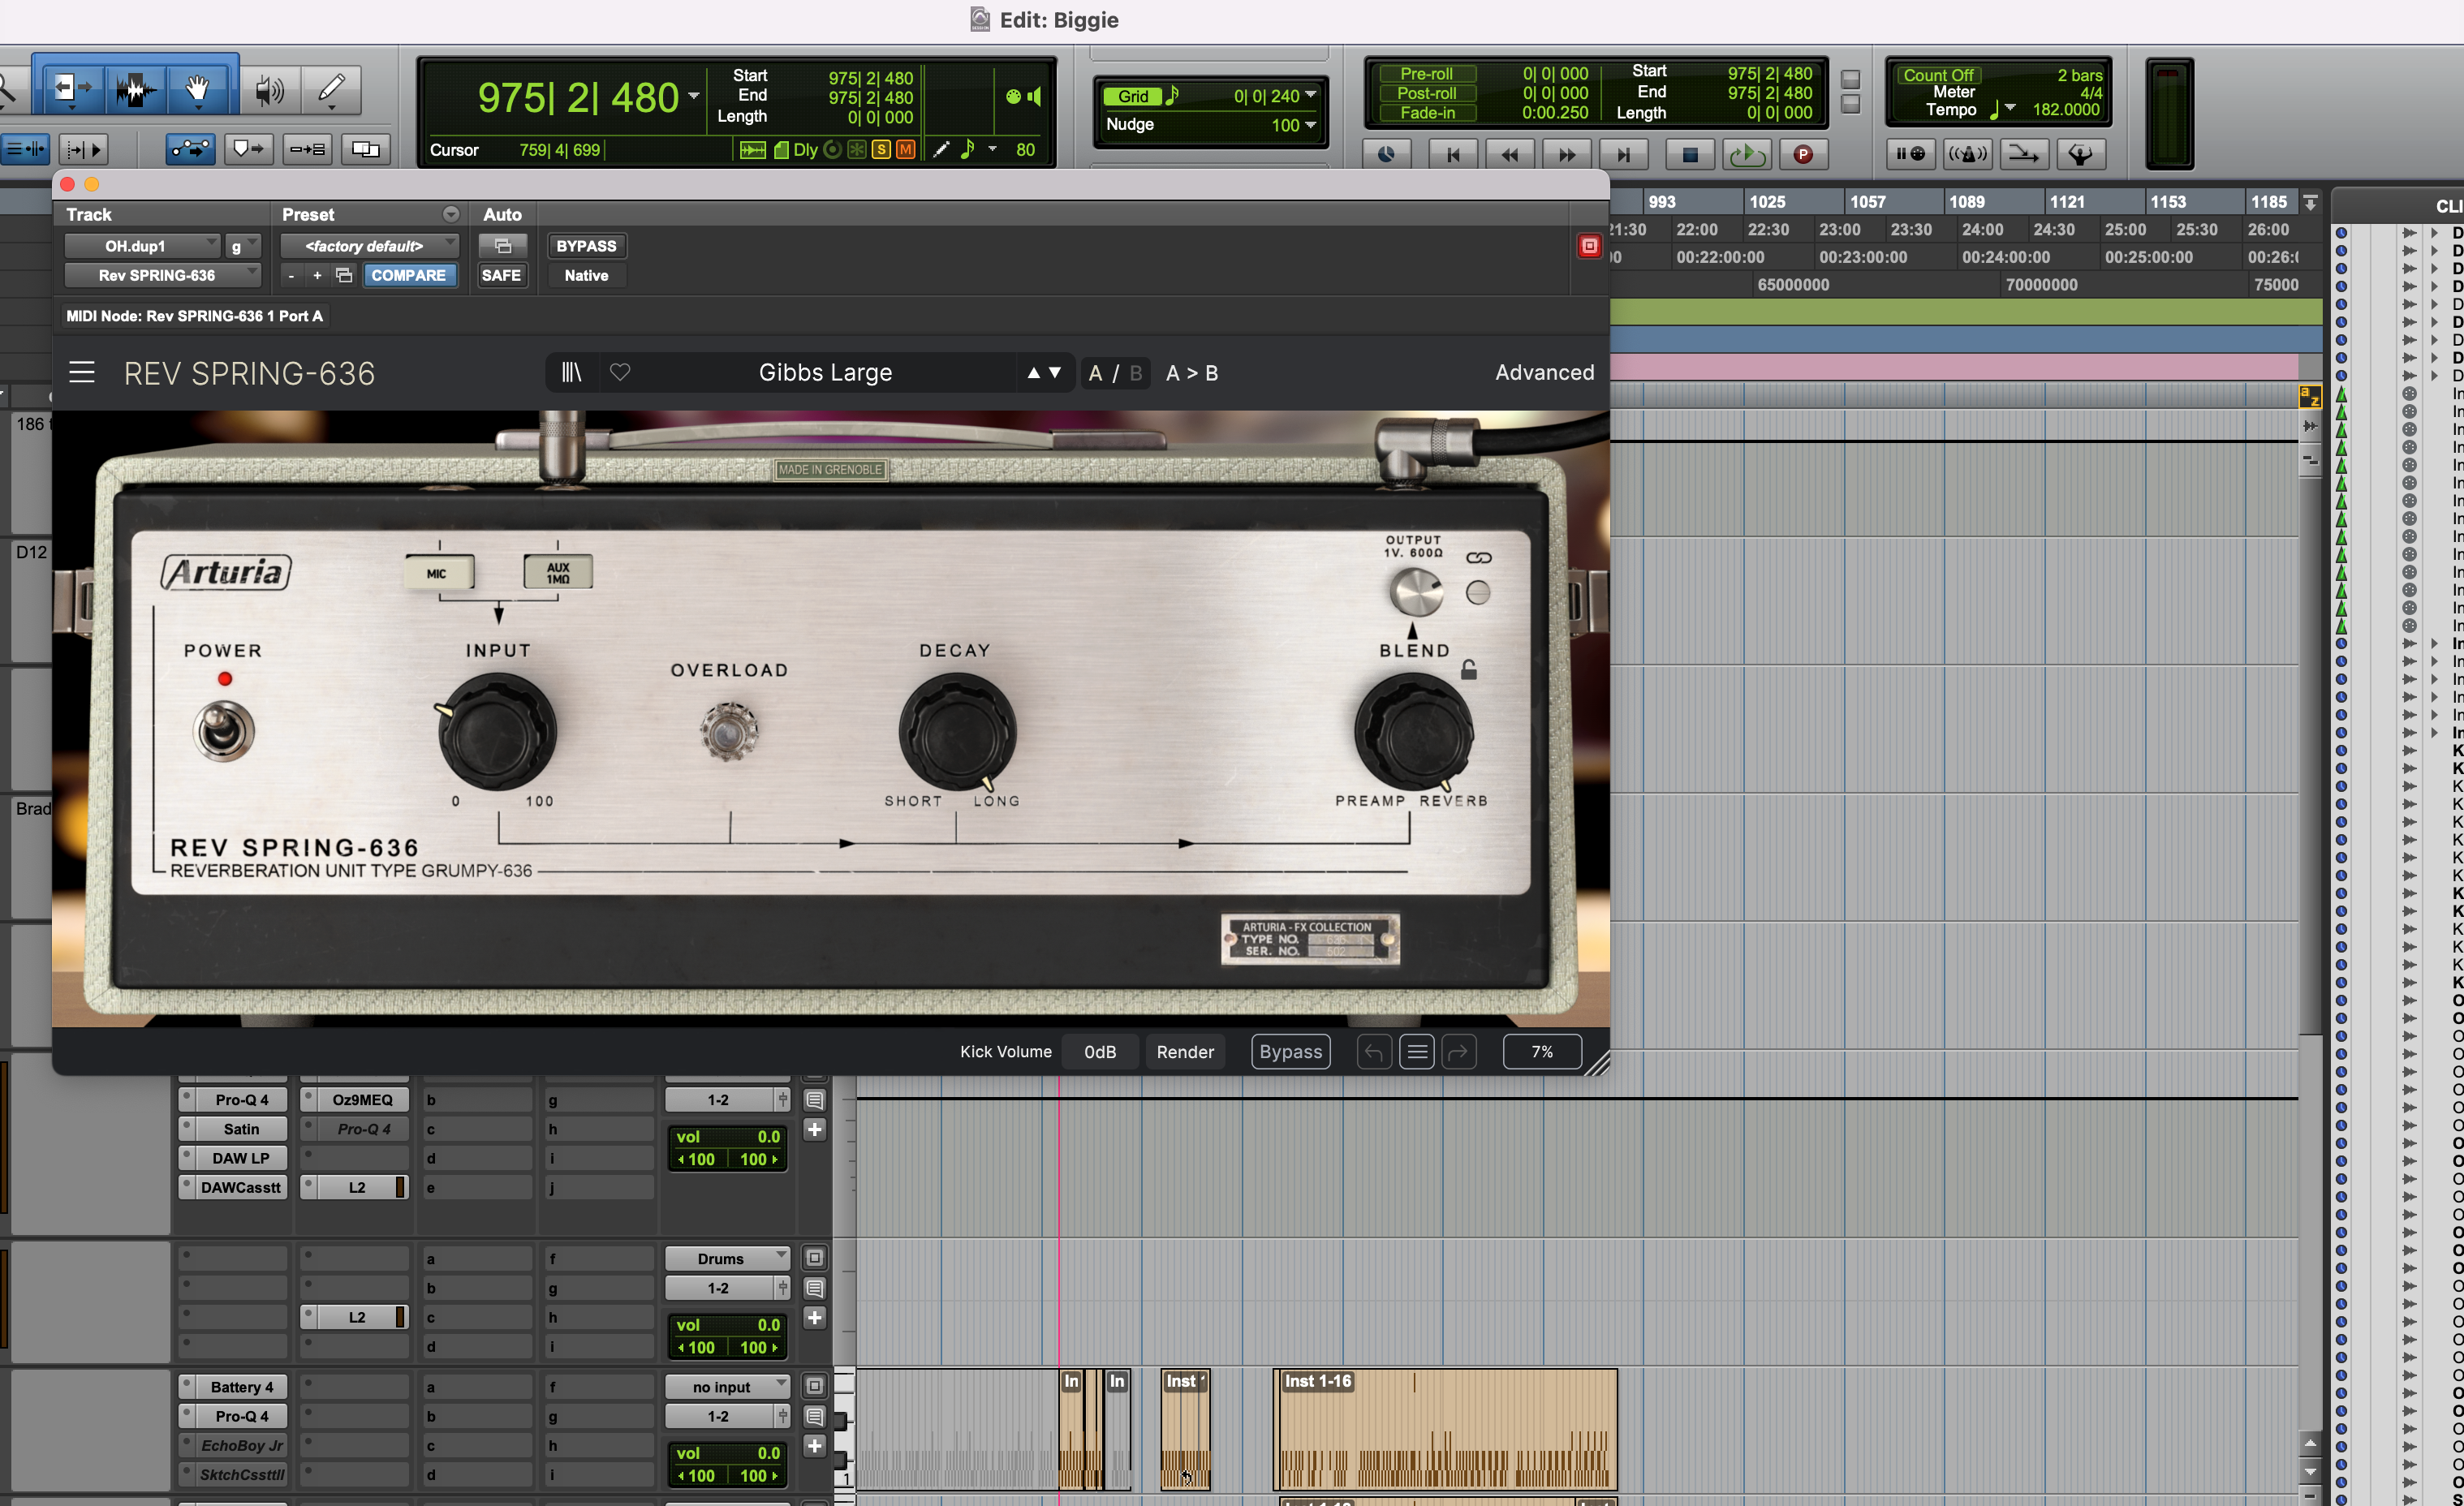Adjust the INPUT knob

[x=497, y=732]
